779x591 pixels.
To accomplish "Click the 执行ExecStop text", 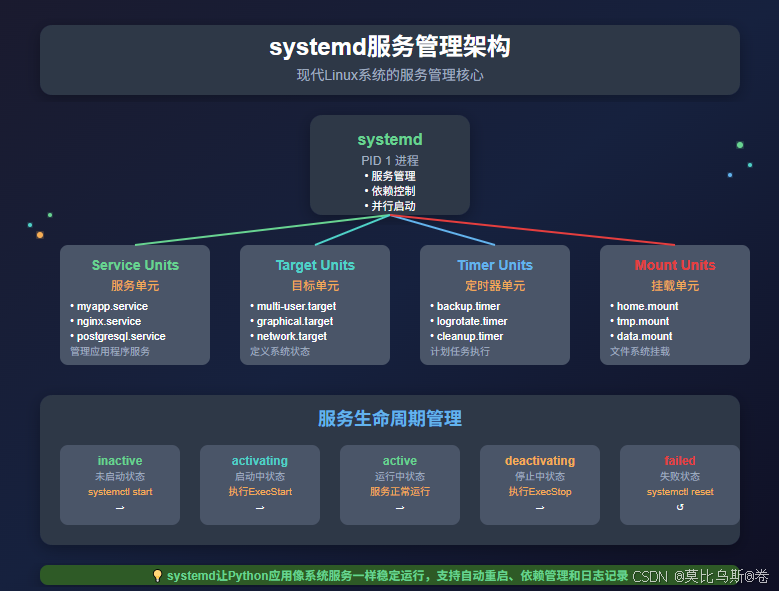I will pyautogui.click(x=540, y=492).
